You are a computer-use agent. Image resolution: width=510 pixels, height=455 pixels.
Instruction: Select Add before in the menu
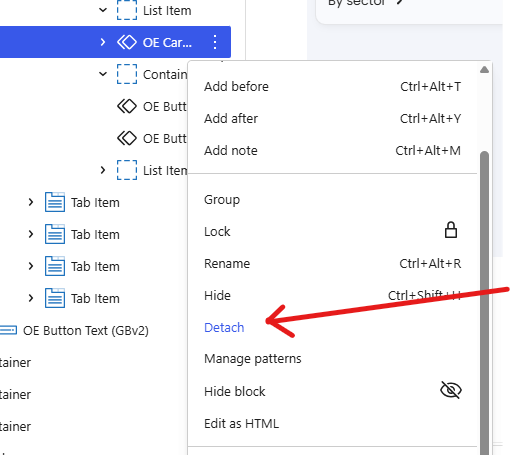(236, 87)
